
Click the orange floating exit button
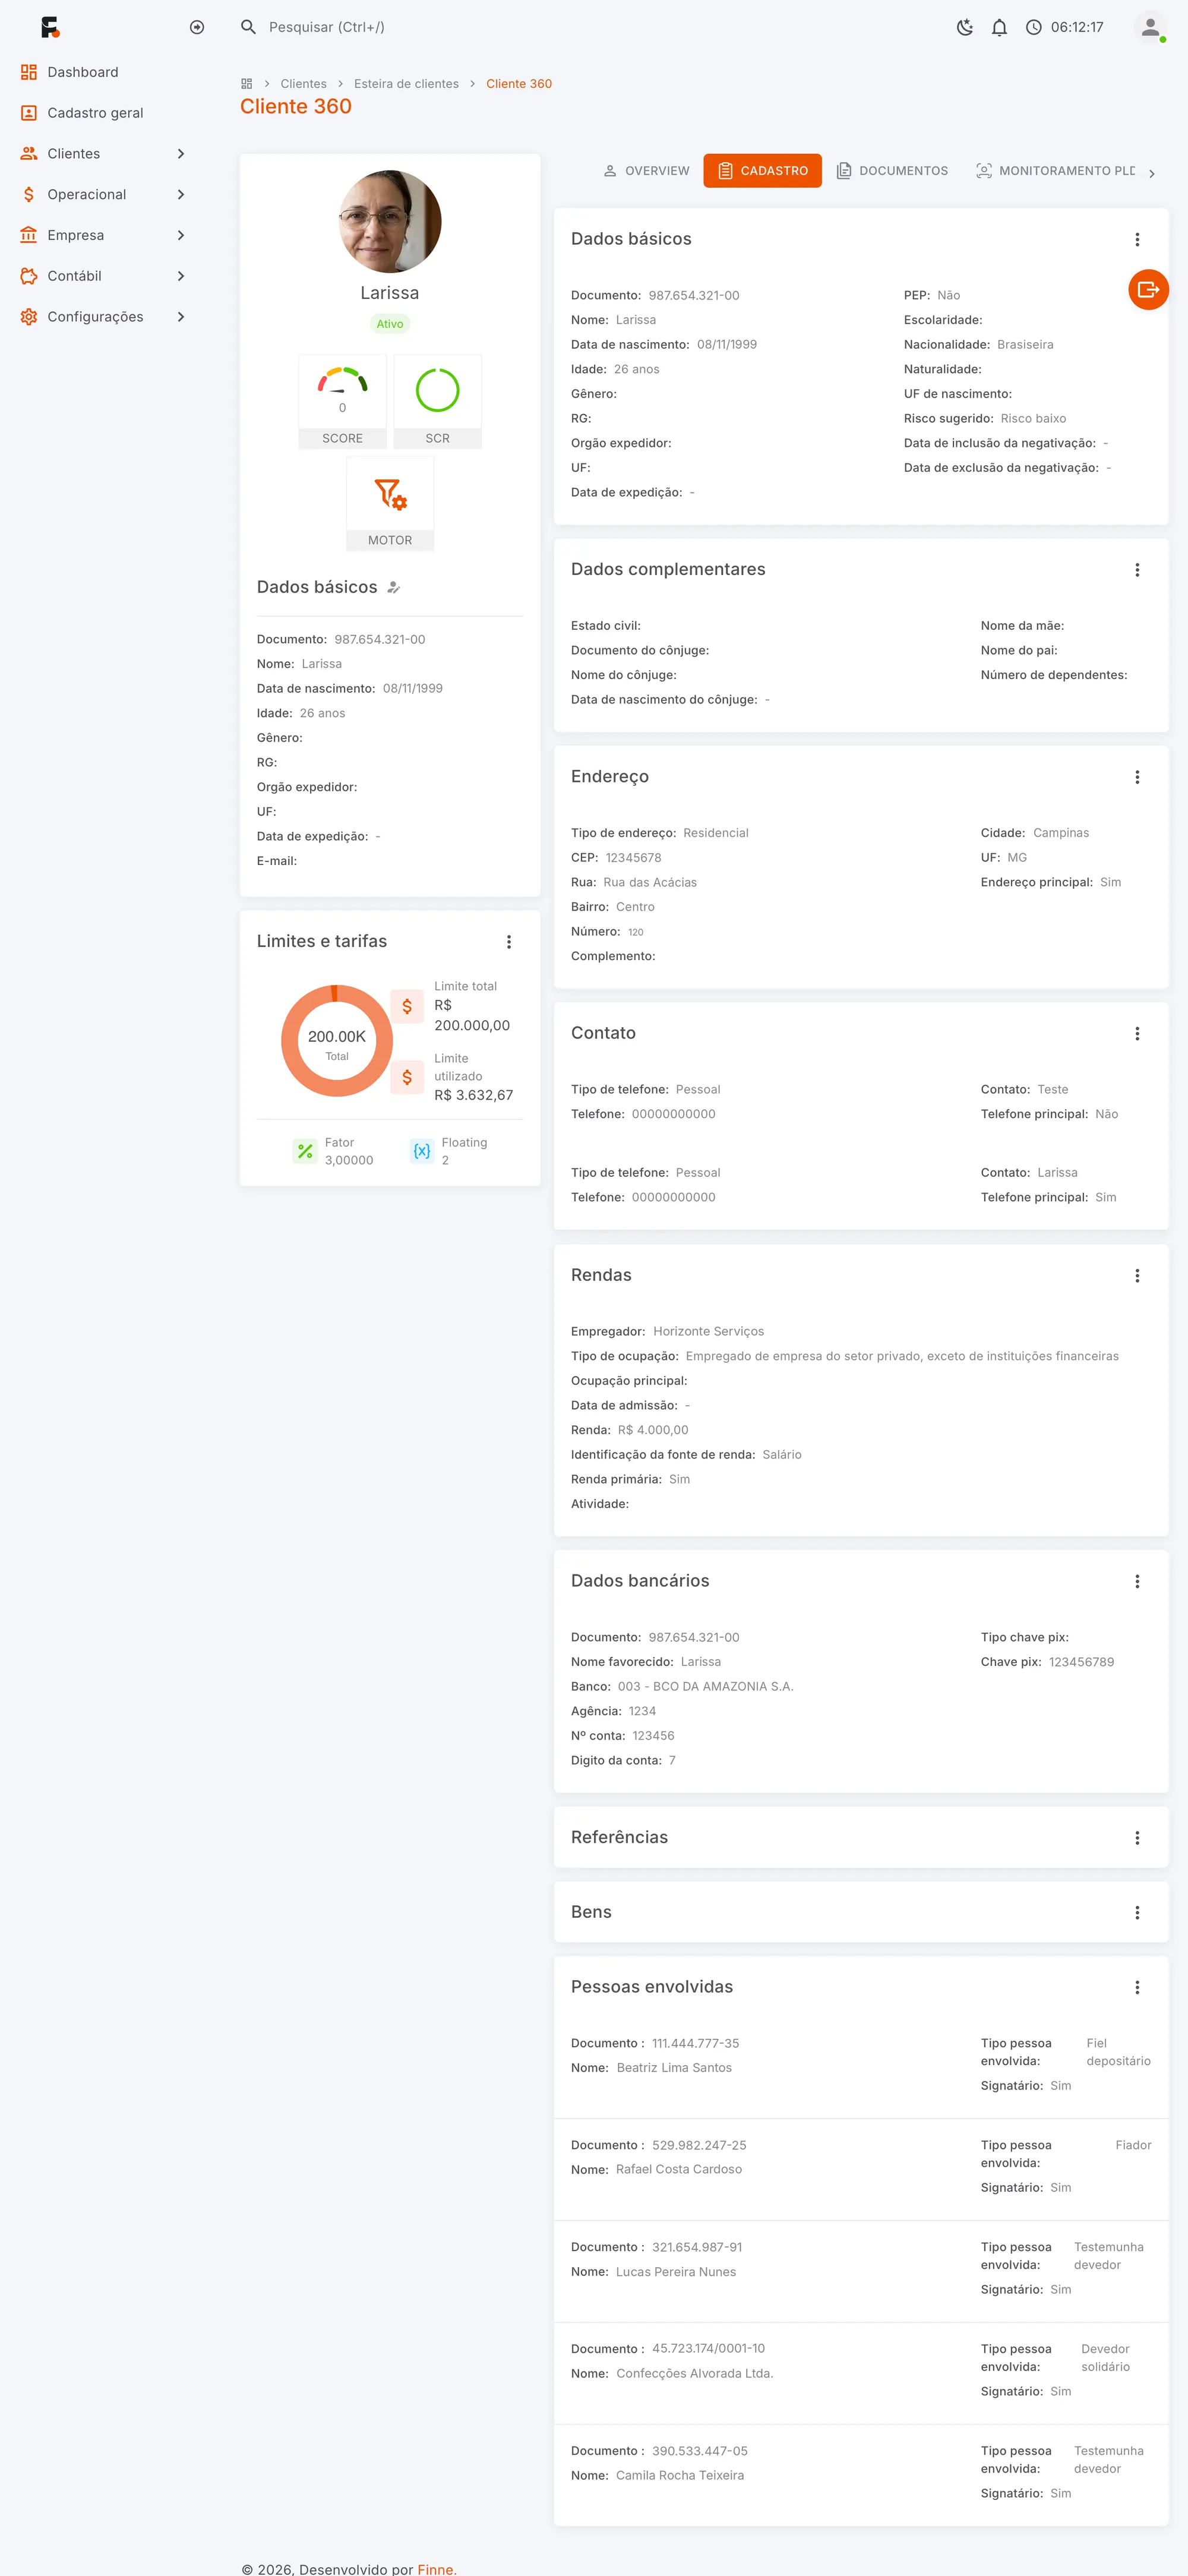(1148, 290)
